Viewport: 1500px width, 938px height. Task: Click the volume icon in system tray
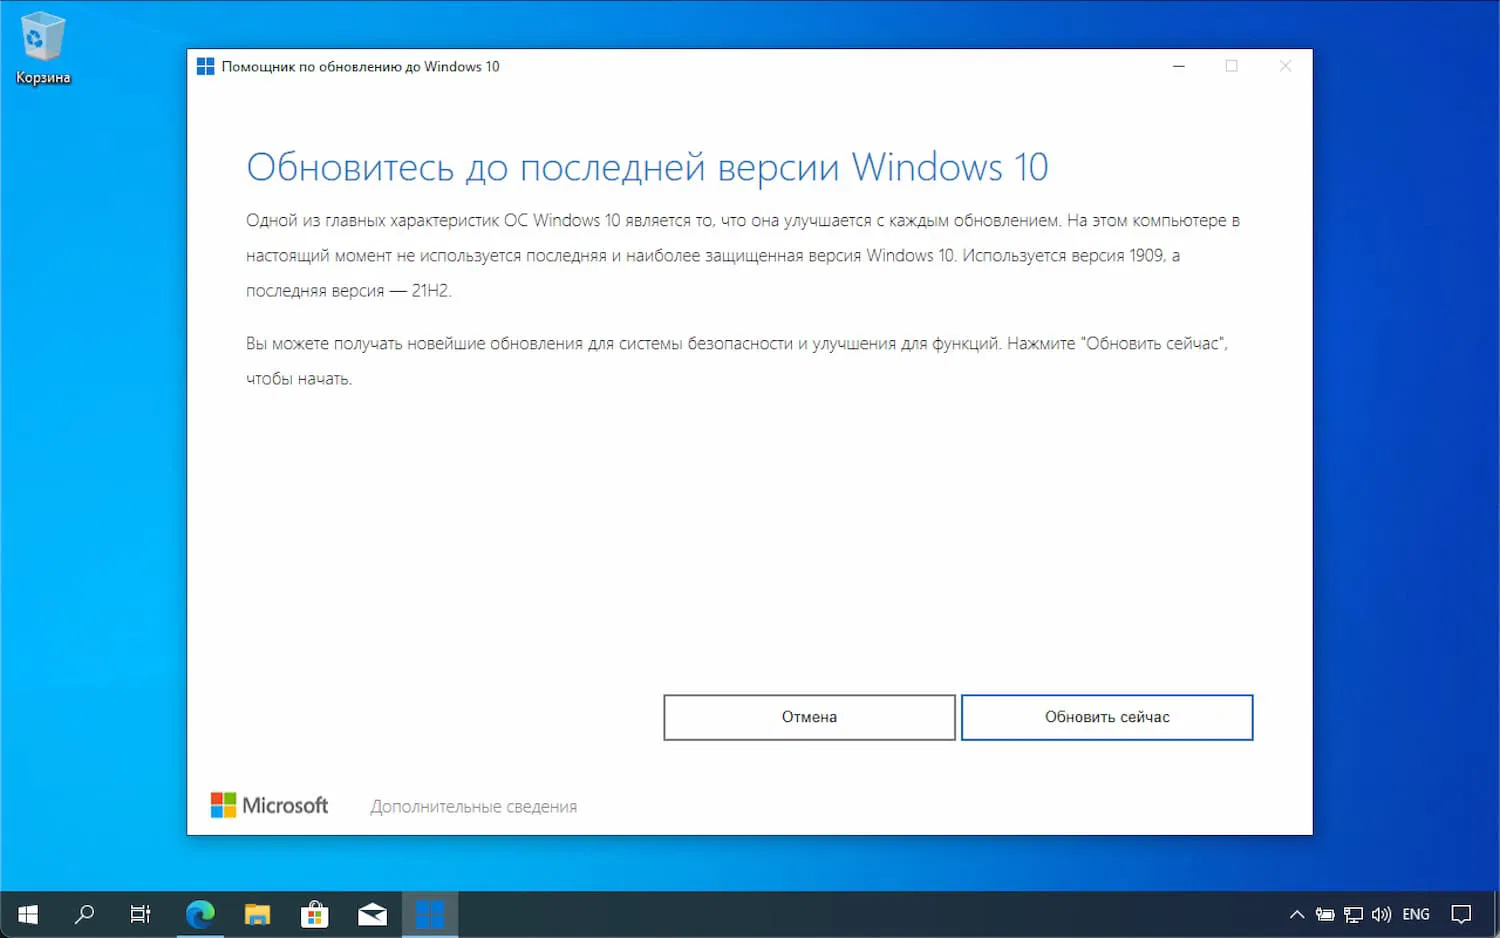point(1381,913)
